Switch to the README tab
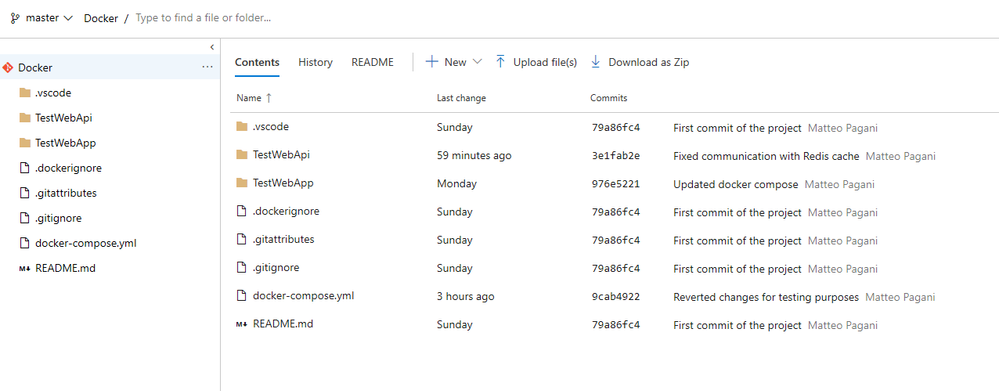The width and height of the screenshot is (999, 391). 373,62
